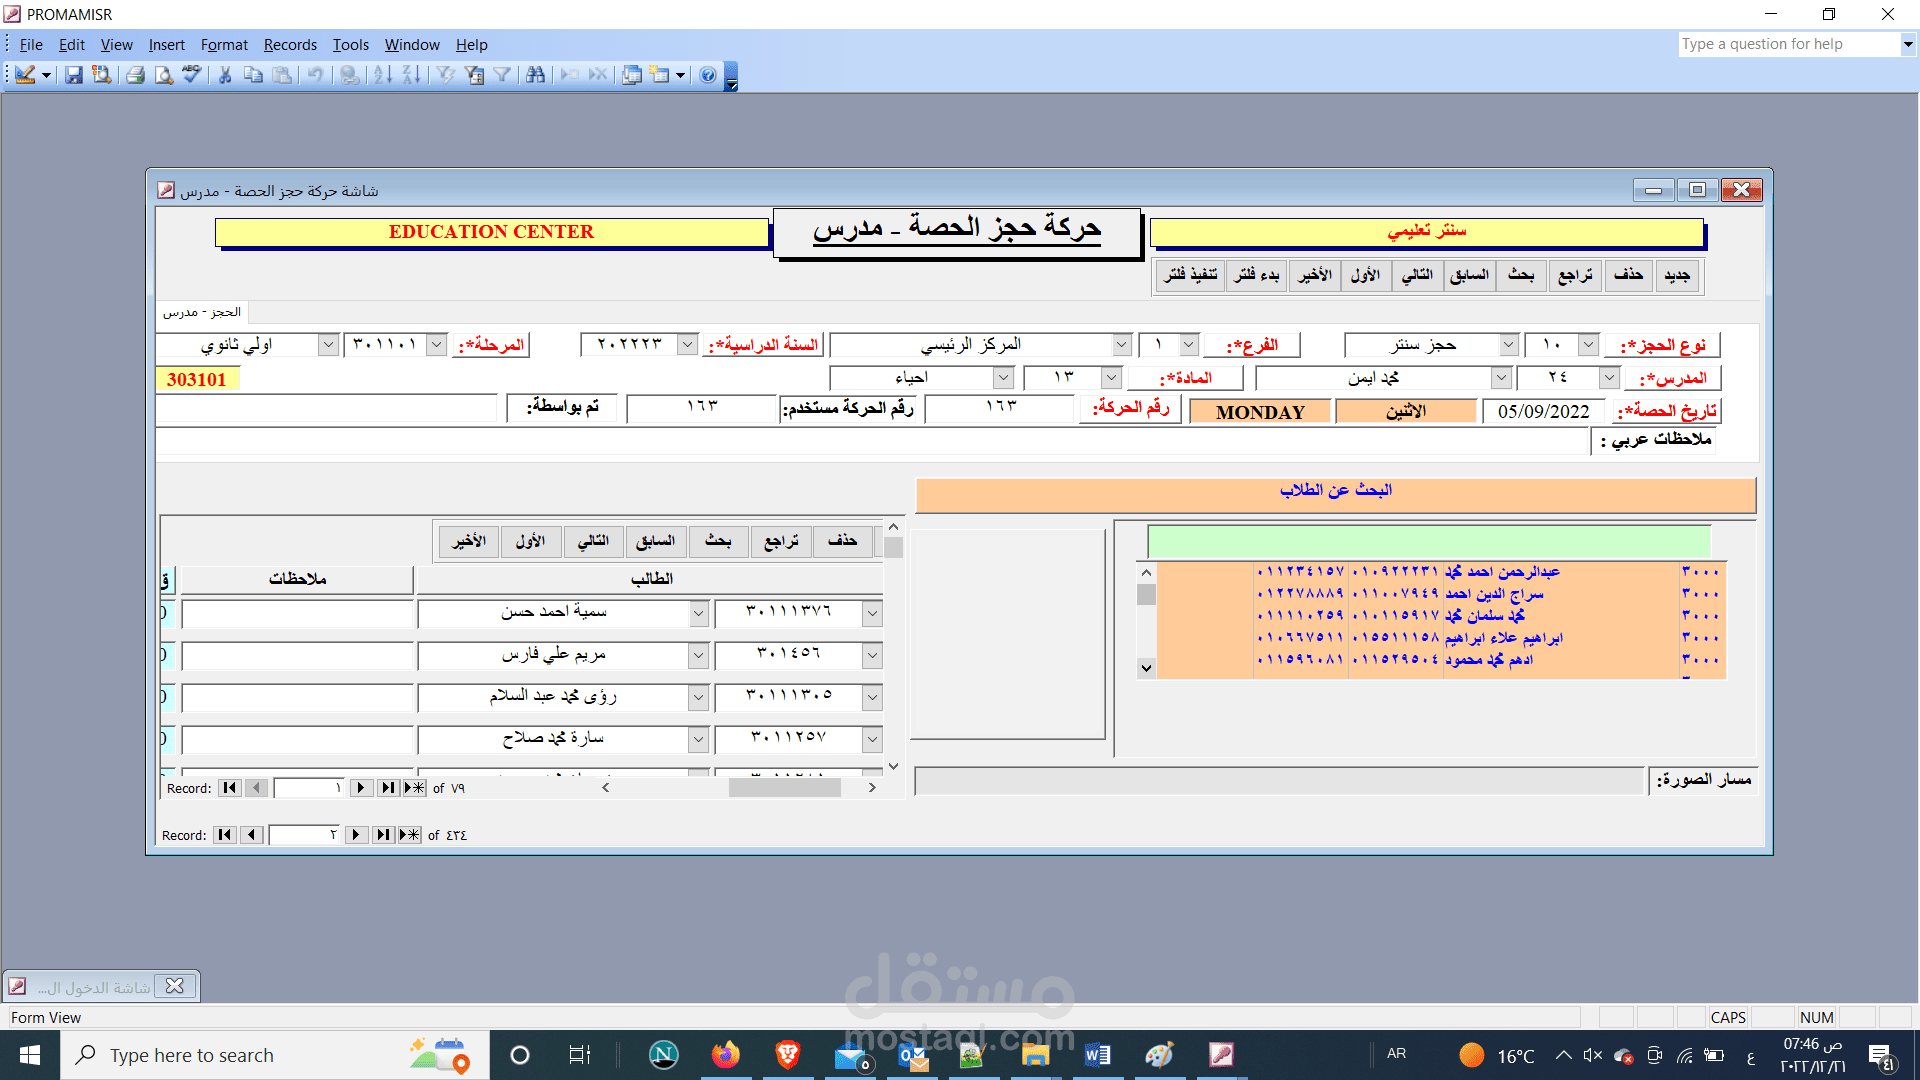Expand the سمية احمد حسن student dropdown

[698, 613]
